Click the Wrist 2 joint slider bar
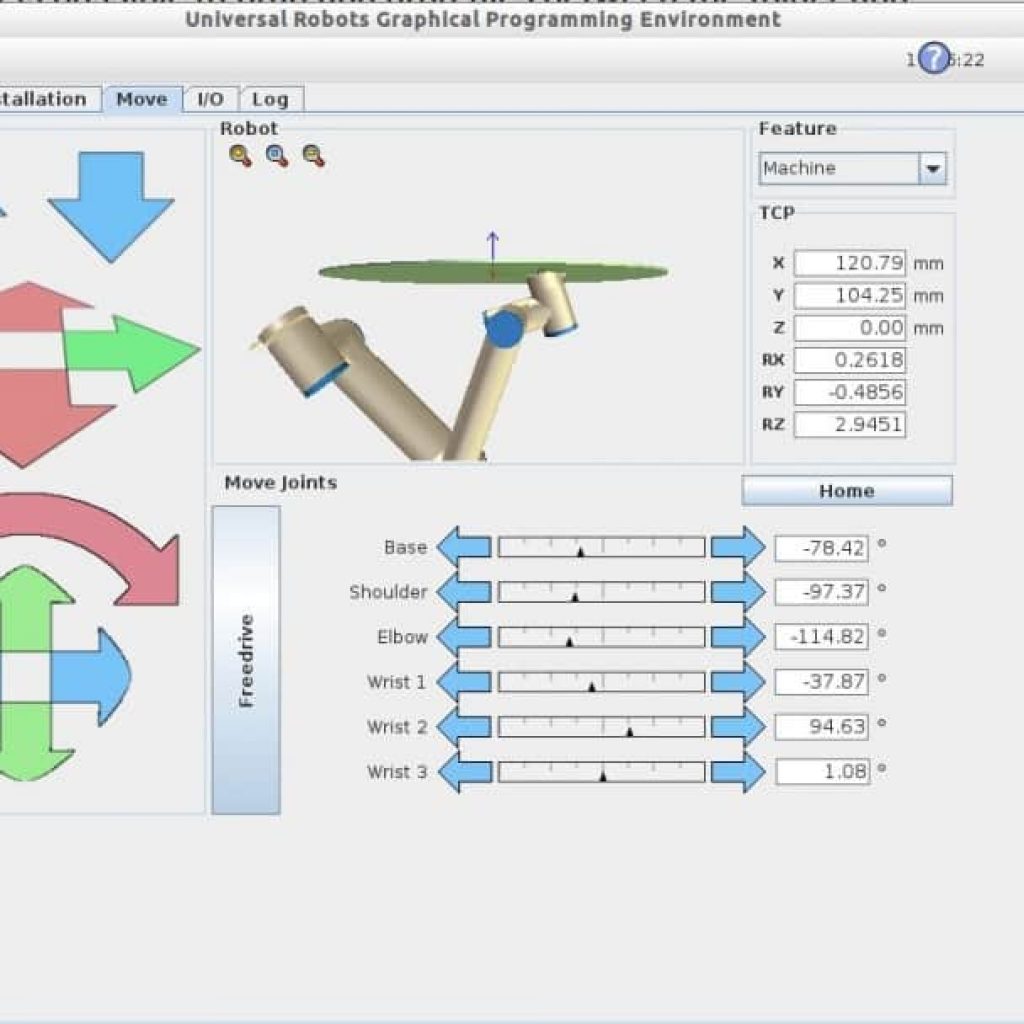This screenshot has width=1024, height=1024. click(601, 727)
